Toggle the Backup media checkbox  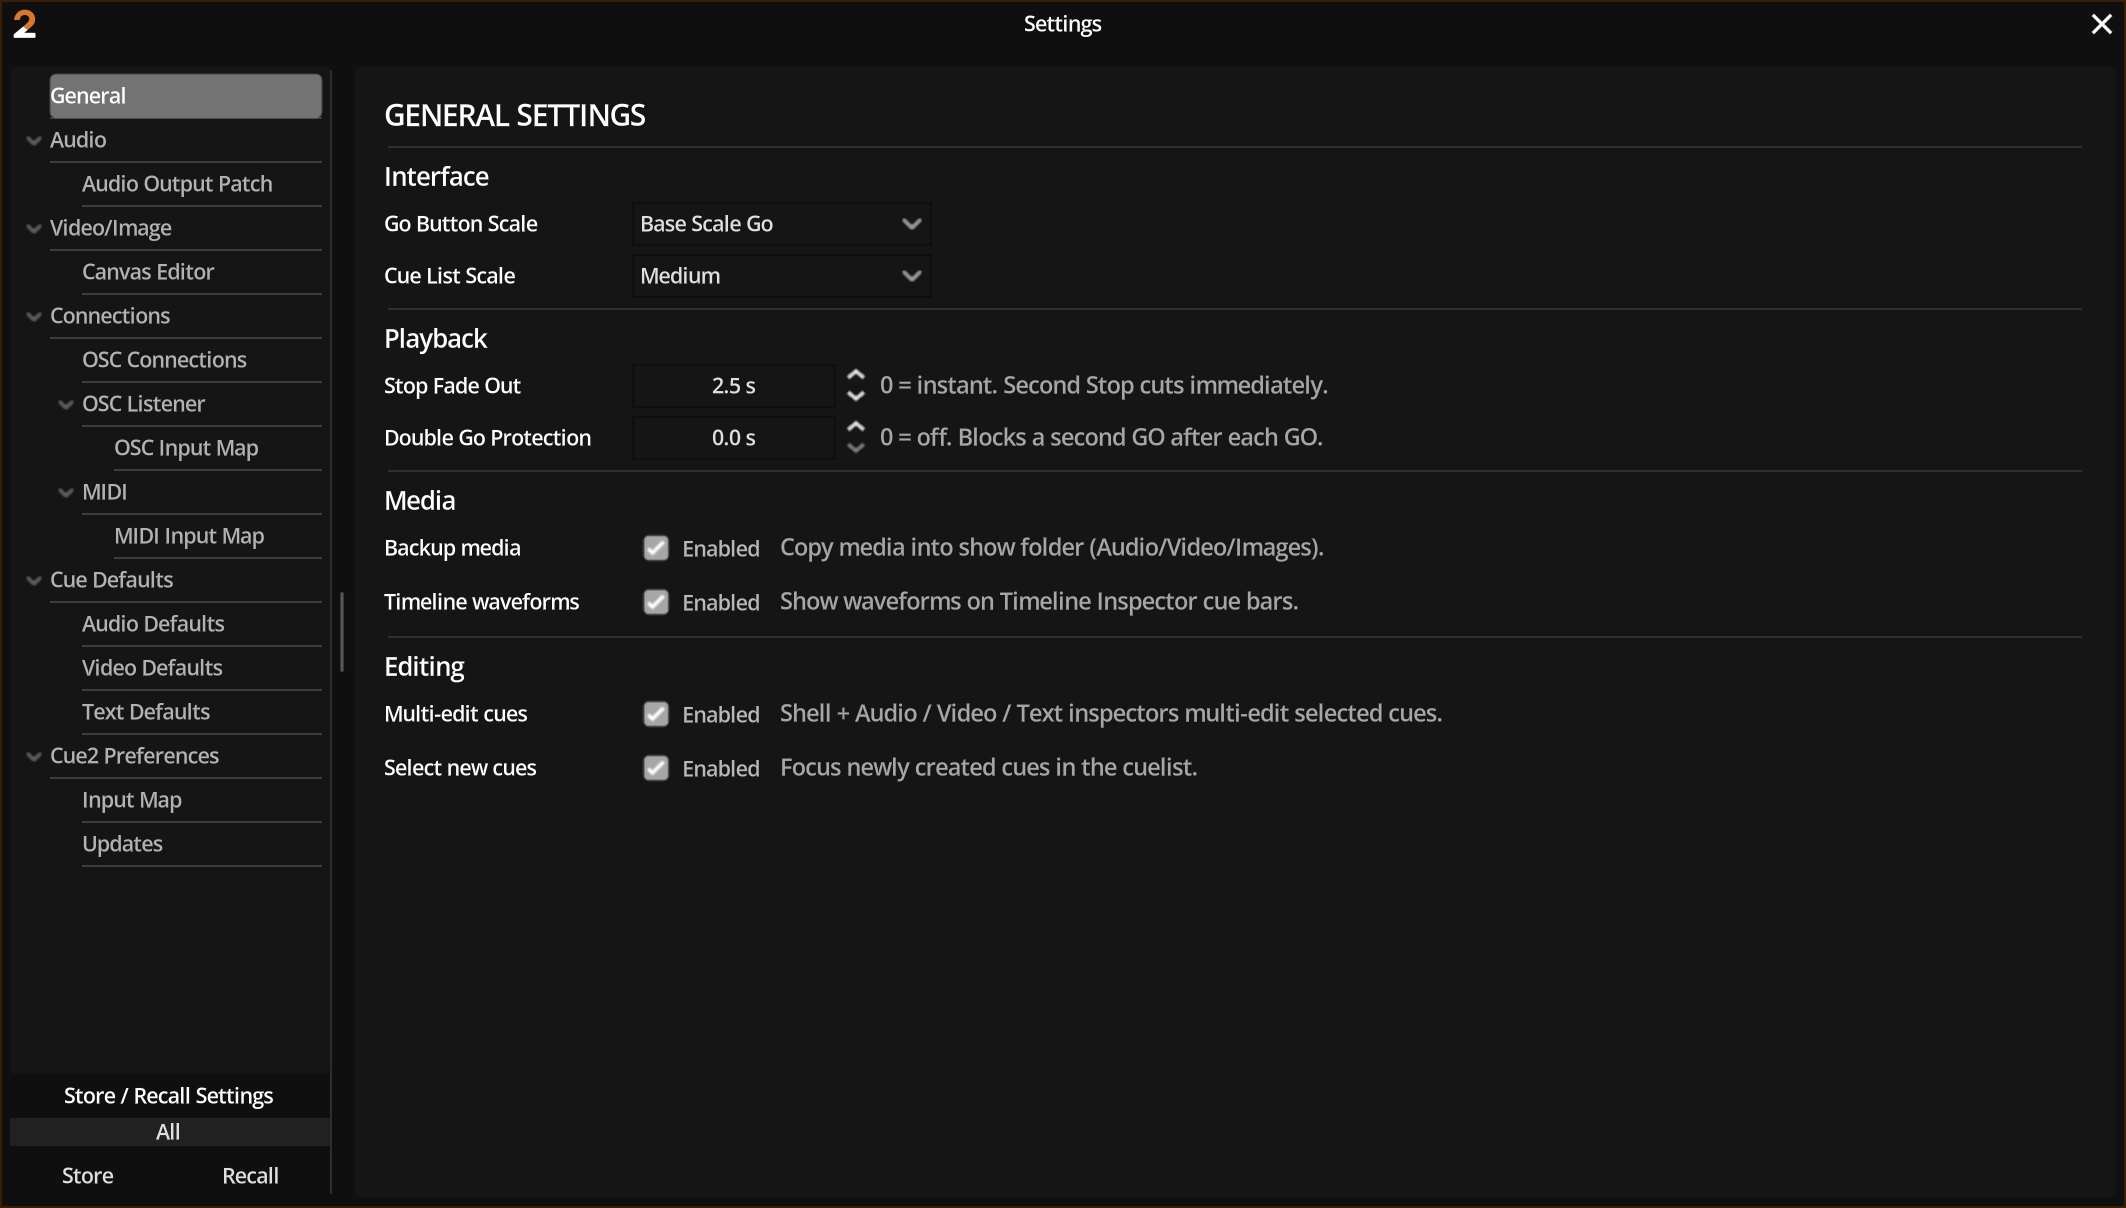point(656,548)
